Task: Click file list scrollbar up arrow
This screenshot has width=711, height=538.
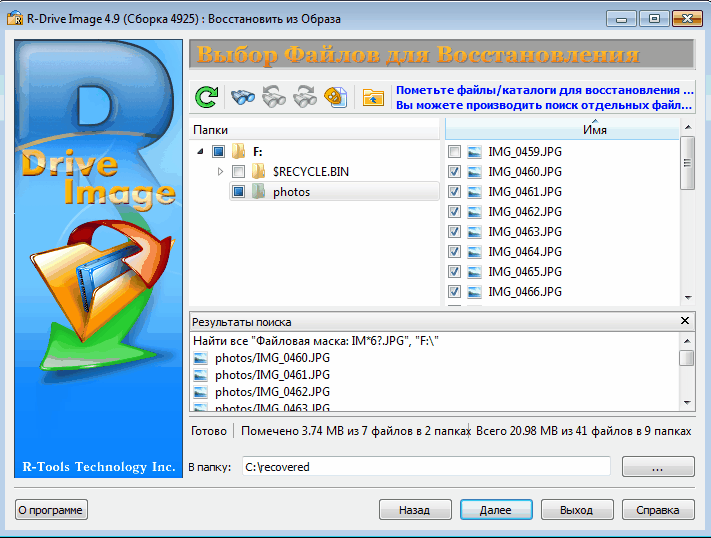Action: pos(688,127)
